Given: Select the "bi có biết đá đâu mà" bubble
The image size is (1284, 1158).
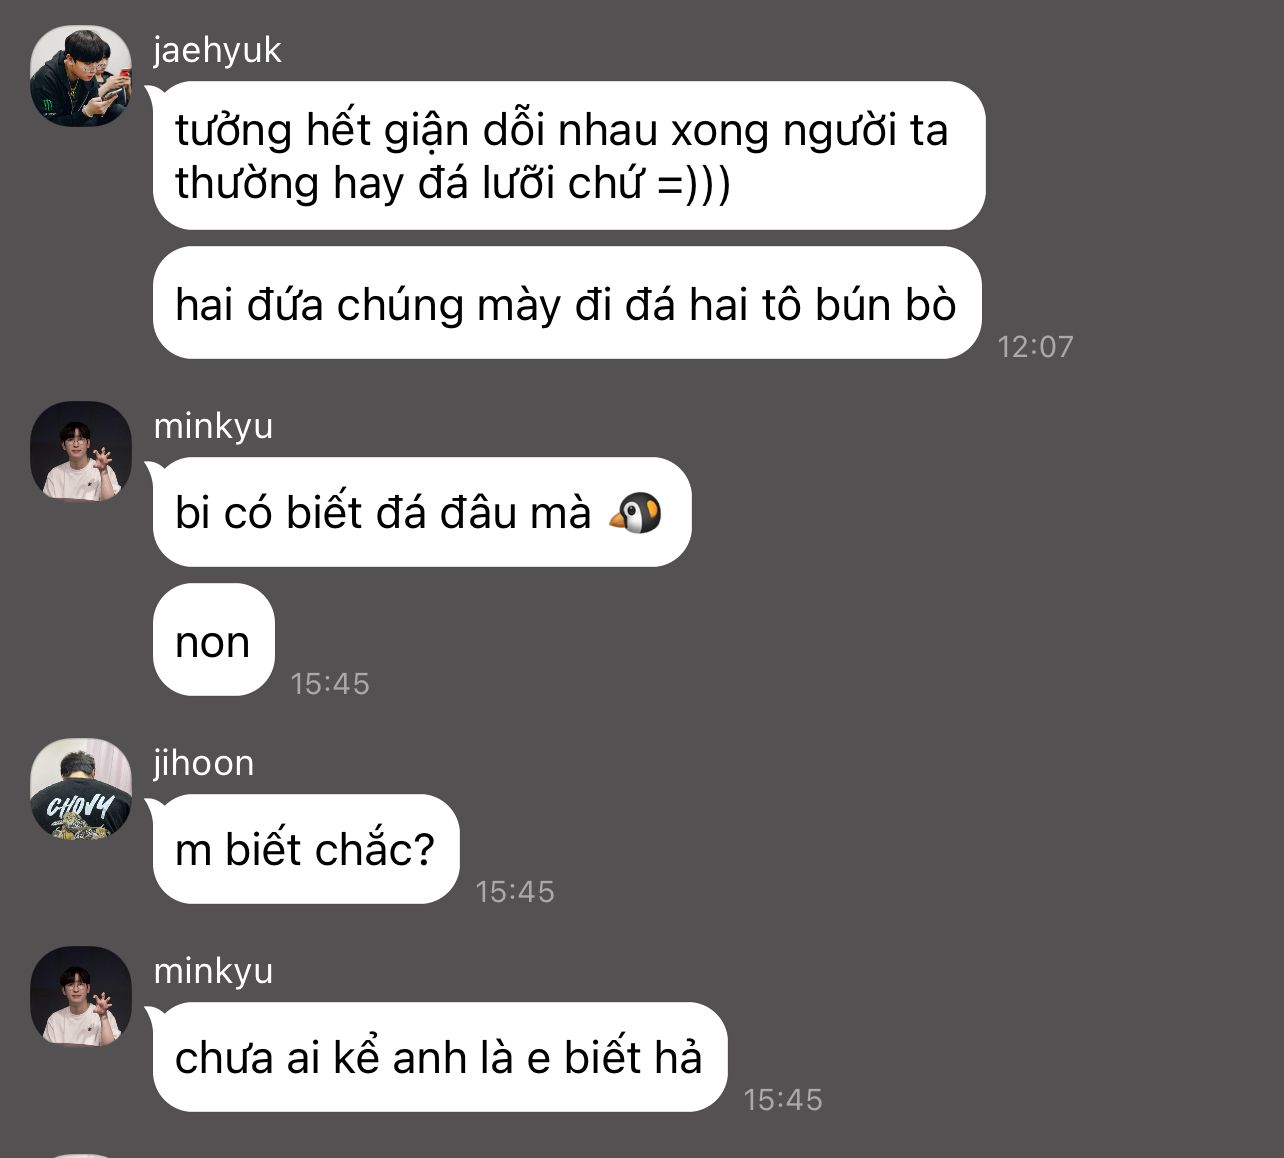Looking at the screenshot, I should click(421, 513).
